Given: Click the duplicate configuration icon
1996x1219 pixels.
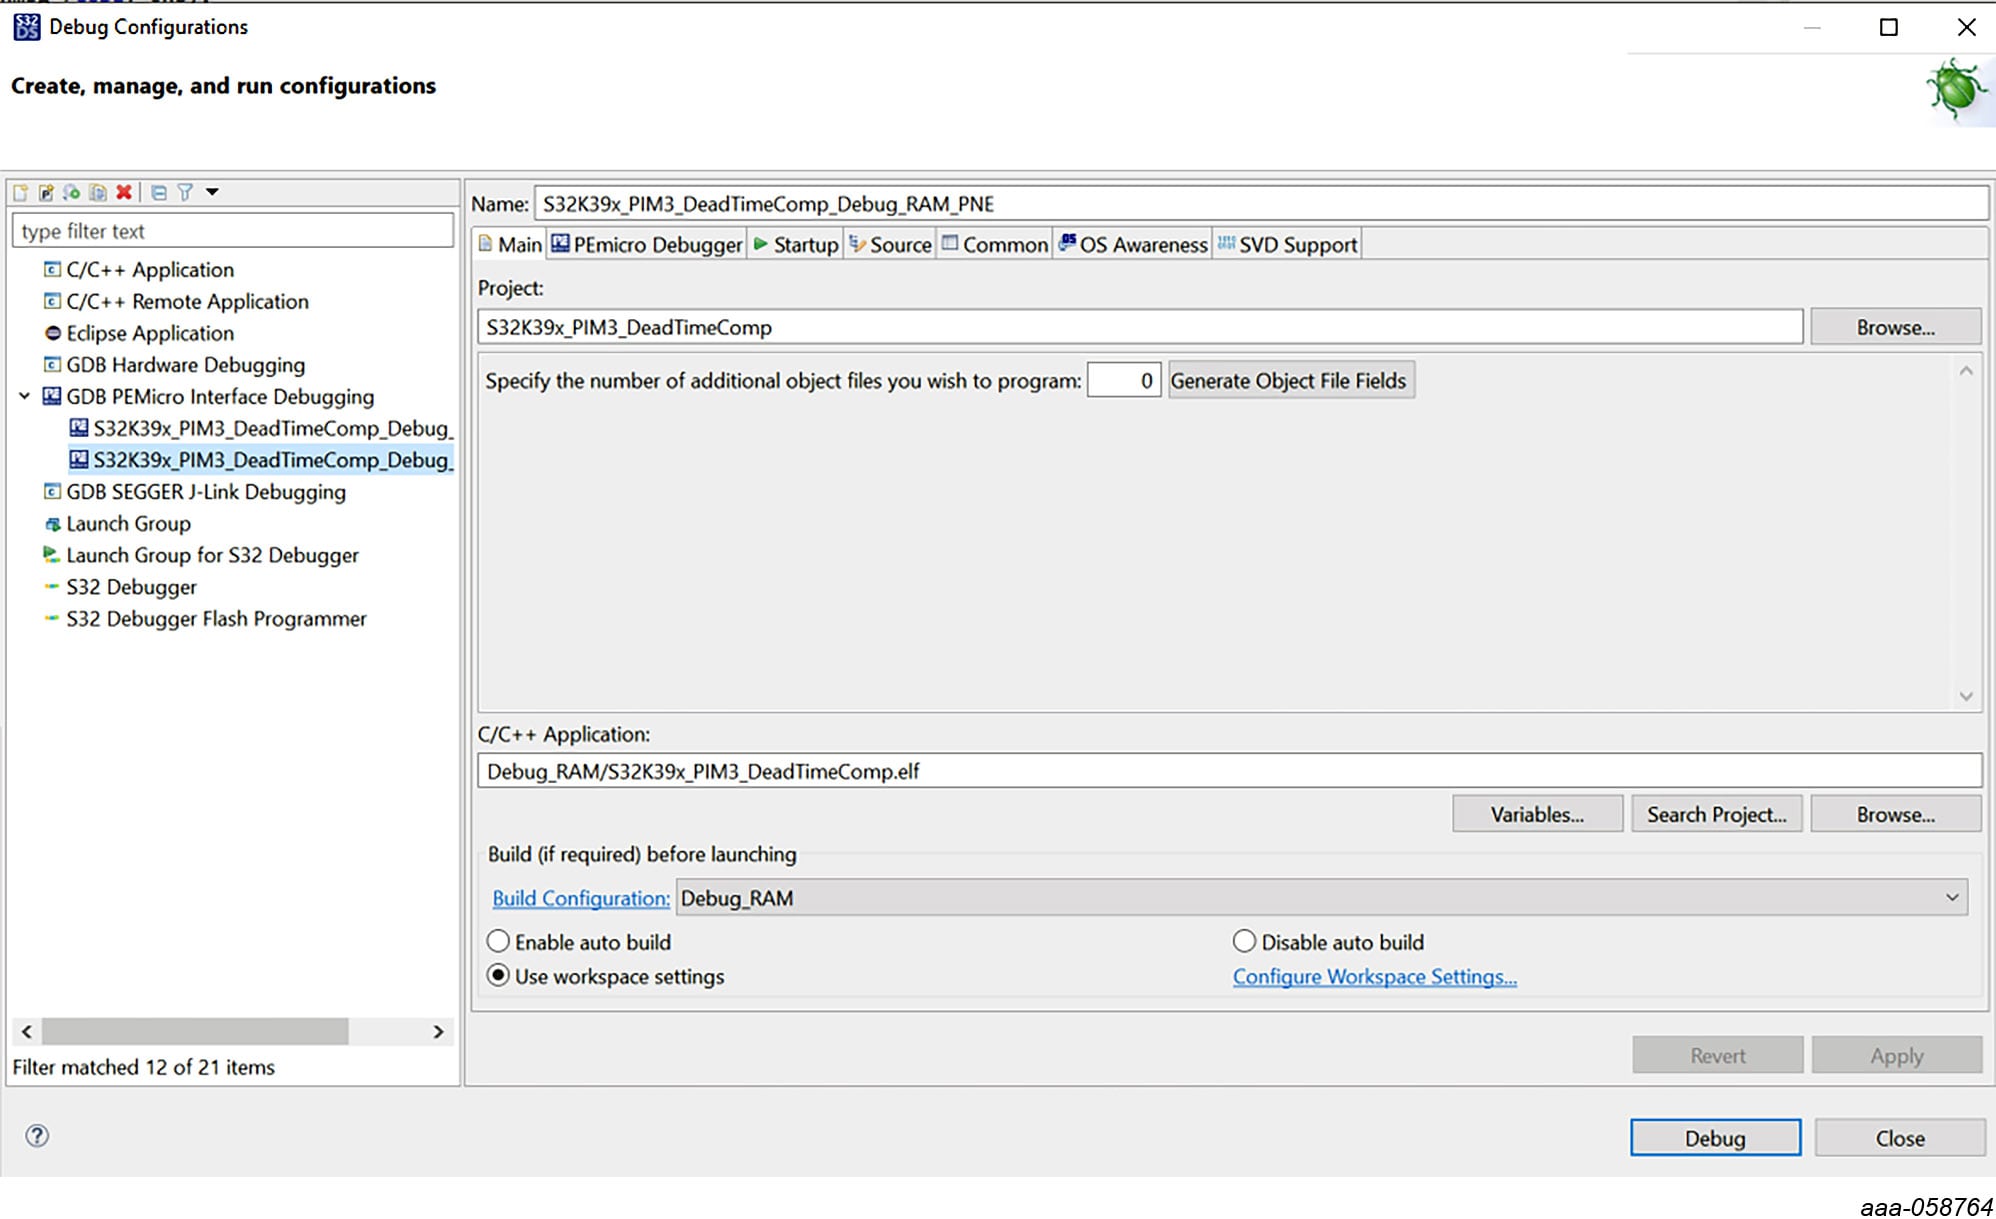Looking at the screenshot, I should 98,192.
